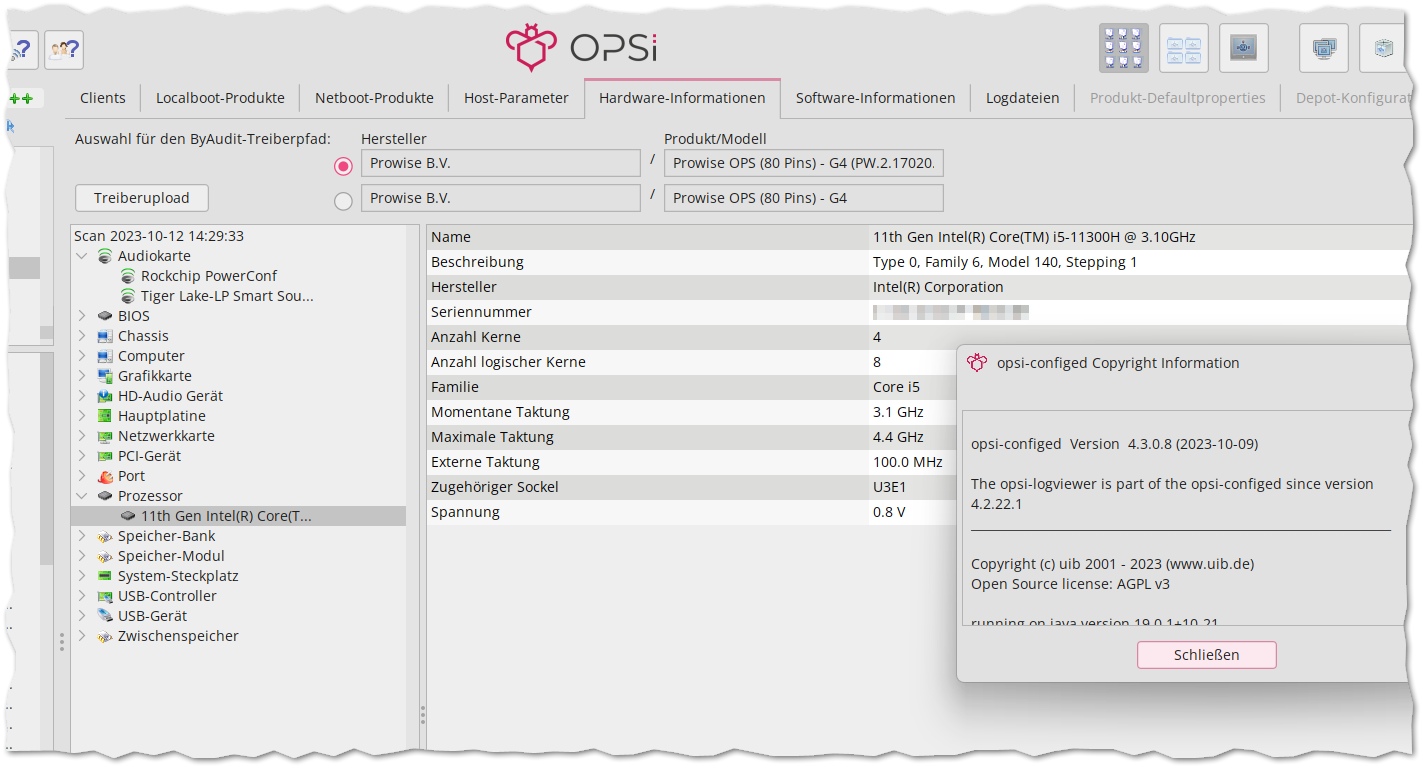Click the BIOS chip icon
The image size is (1423, 768).
pyautogui.click(x=105, y=316)
